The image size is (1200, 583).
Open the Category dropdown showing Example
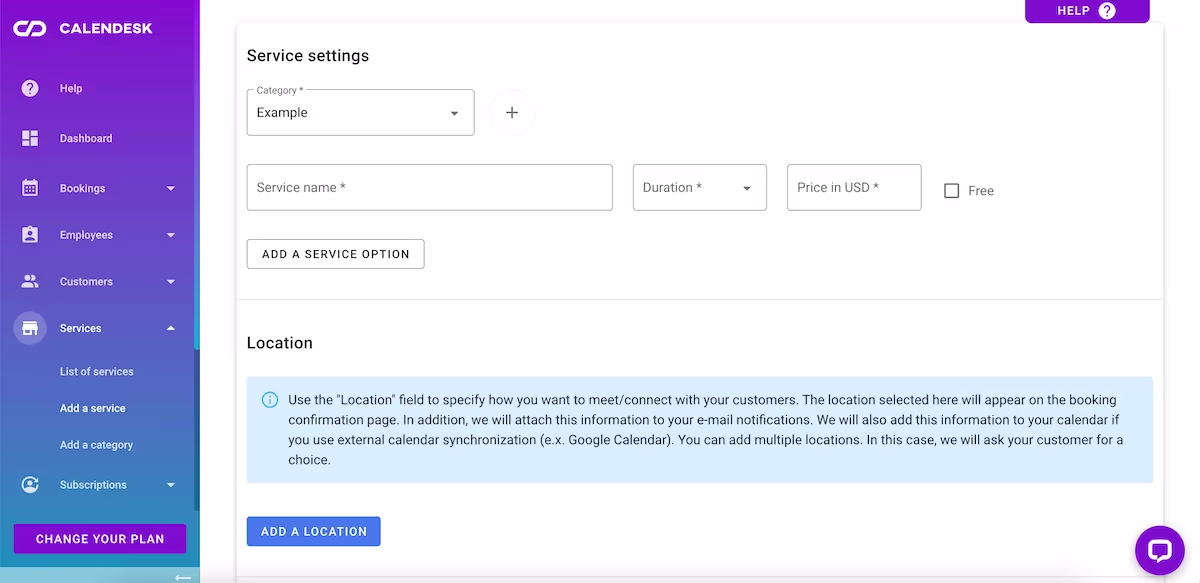[x=360, y=113]
